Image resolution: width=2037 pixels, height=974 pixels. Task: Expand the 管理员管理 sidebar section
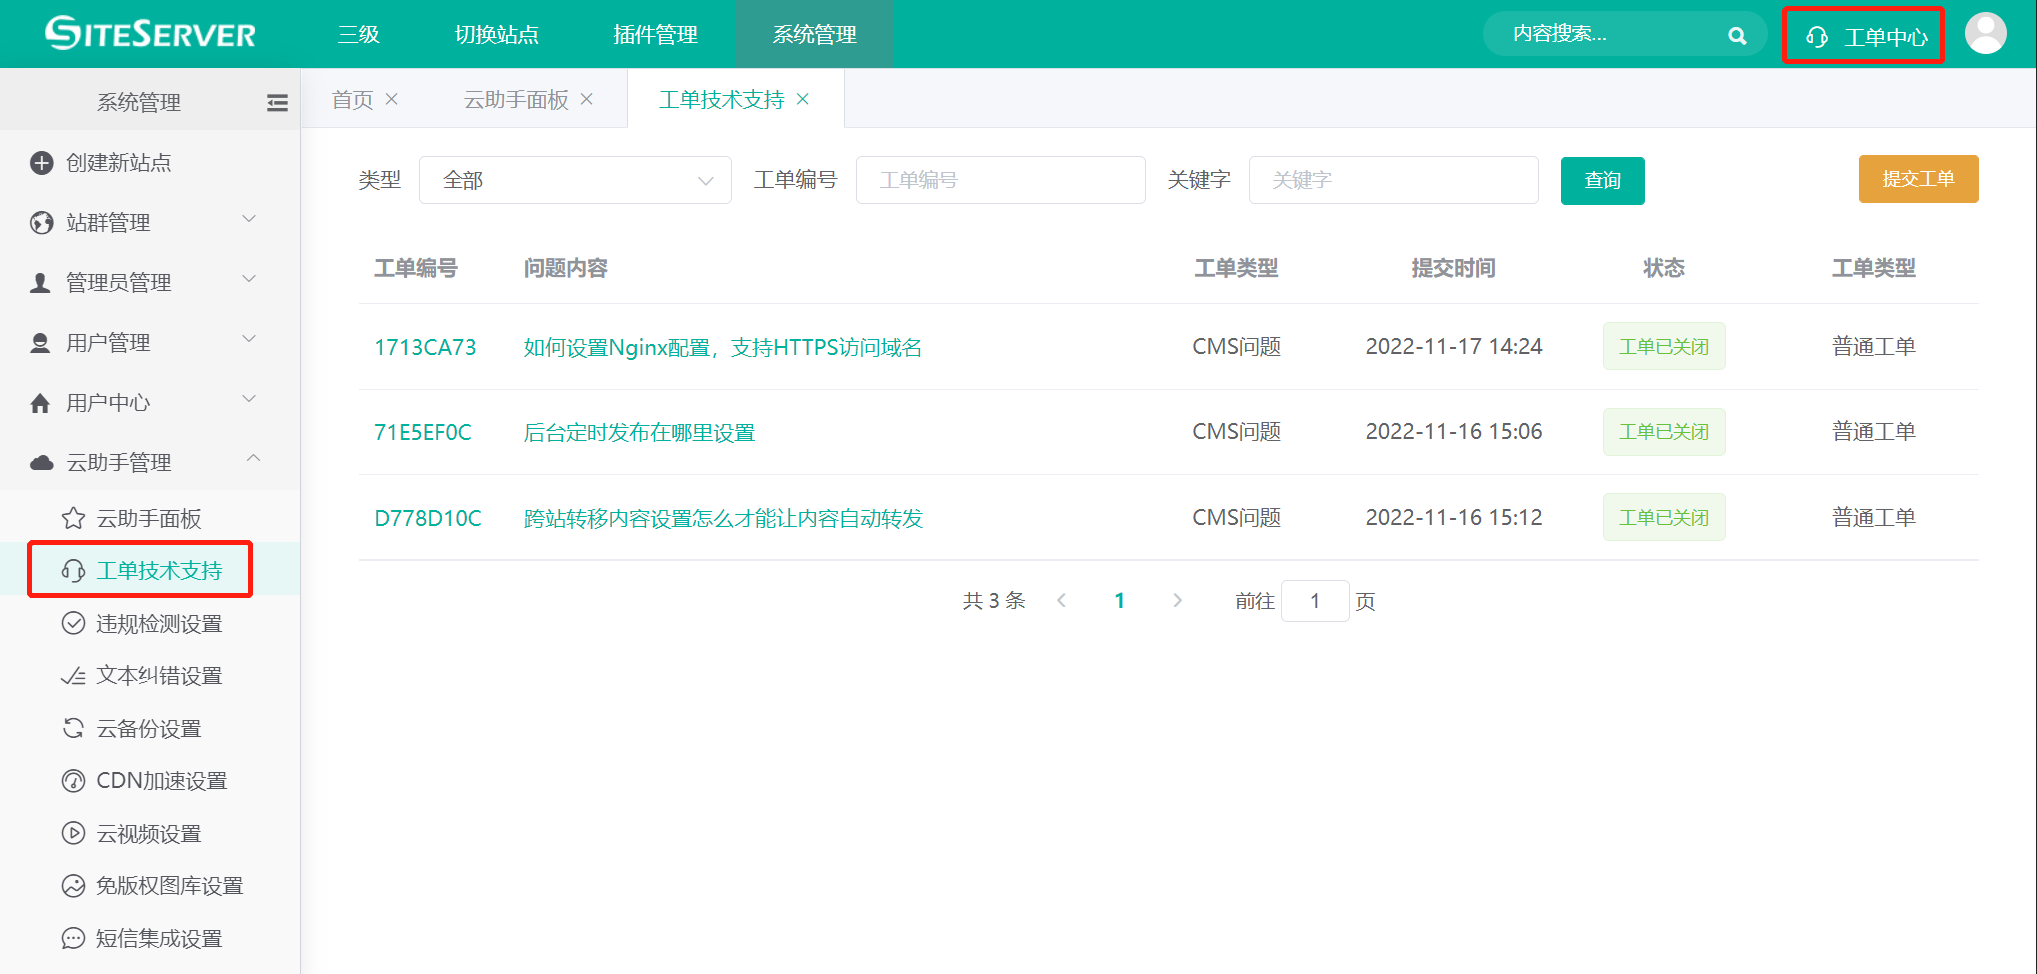[250, 279]
